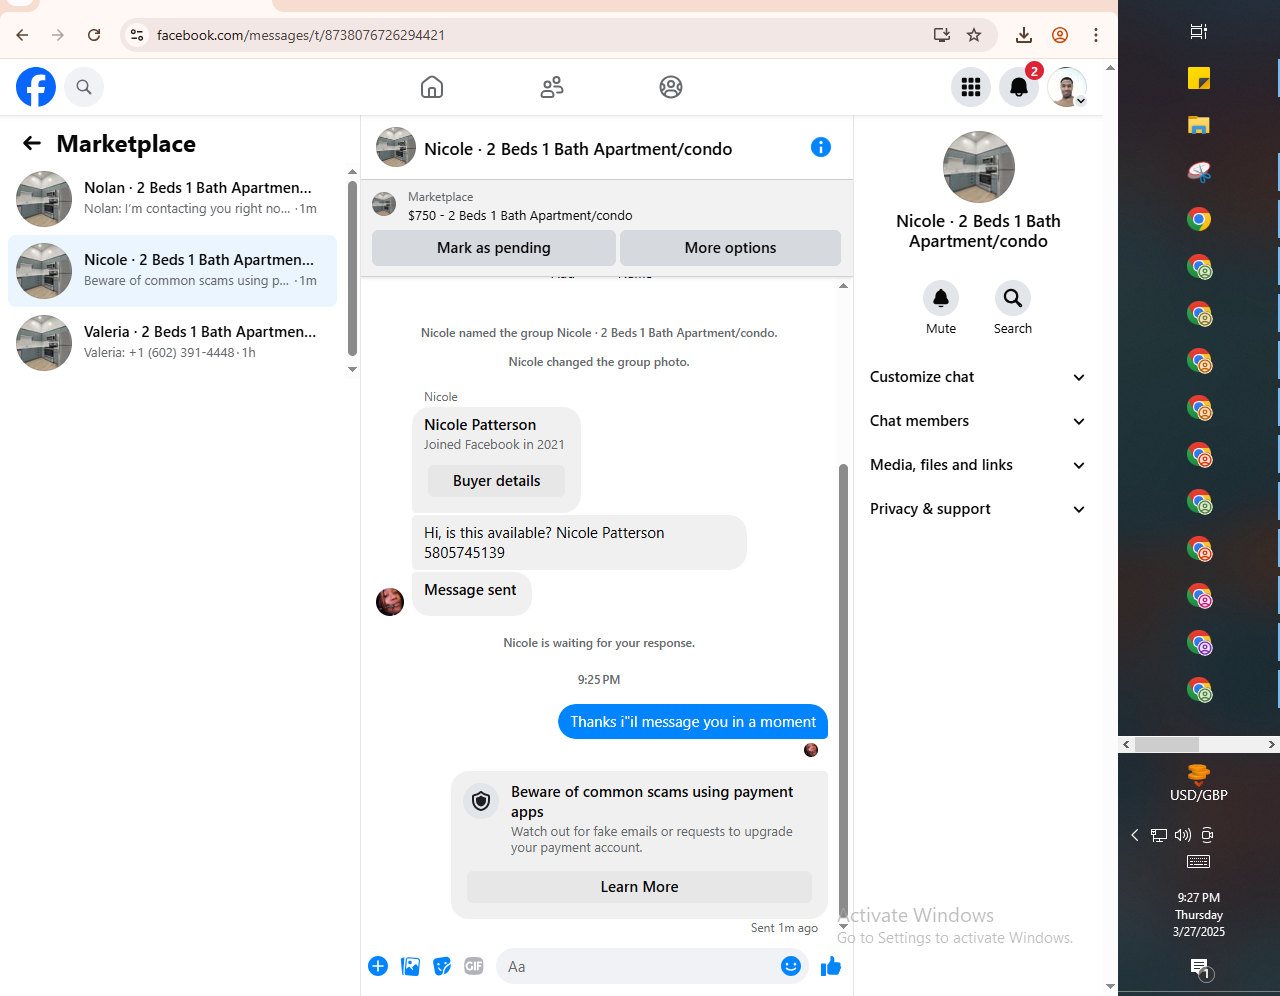Expand the Chat members section

[978, 421]
